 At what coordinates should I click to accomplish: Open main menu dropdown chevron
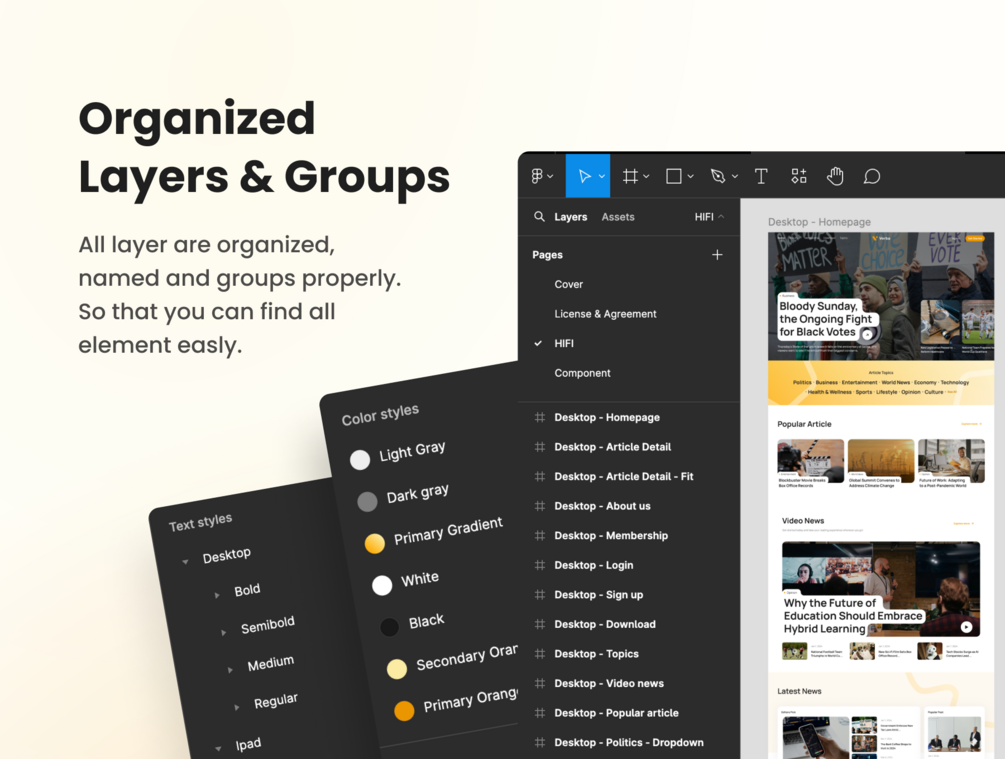click(x=550, y=176)
